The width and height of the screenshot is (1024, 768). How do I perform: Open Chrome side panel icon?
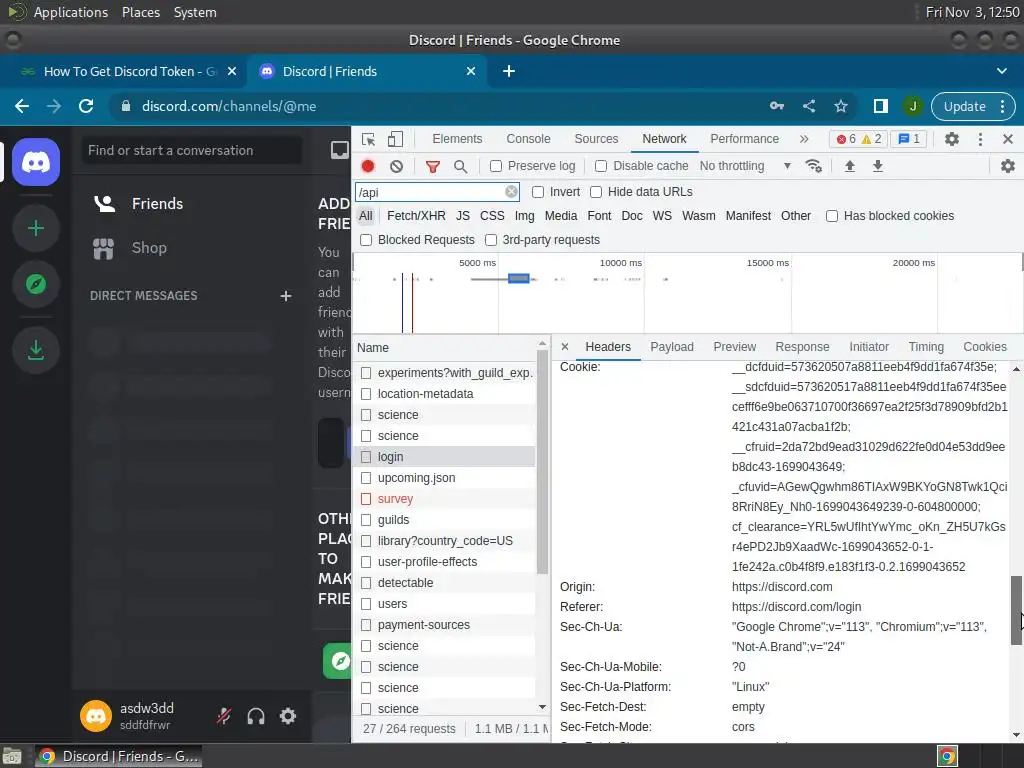(x=880, y=106)
